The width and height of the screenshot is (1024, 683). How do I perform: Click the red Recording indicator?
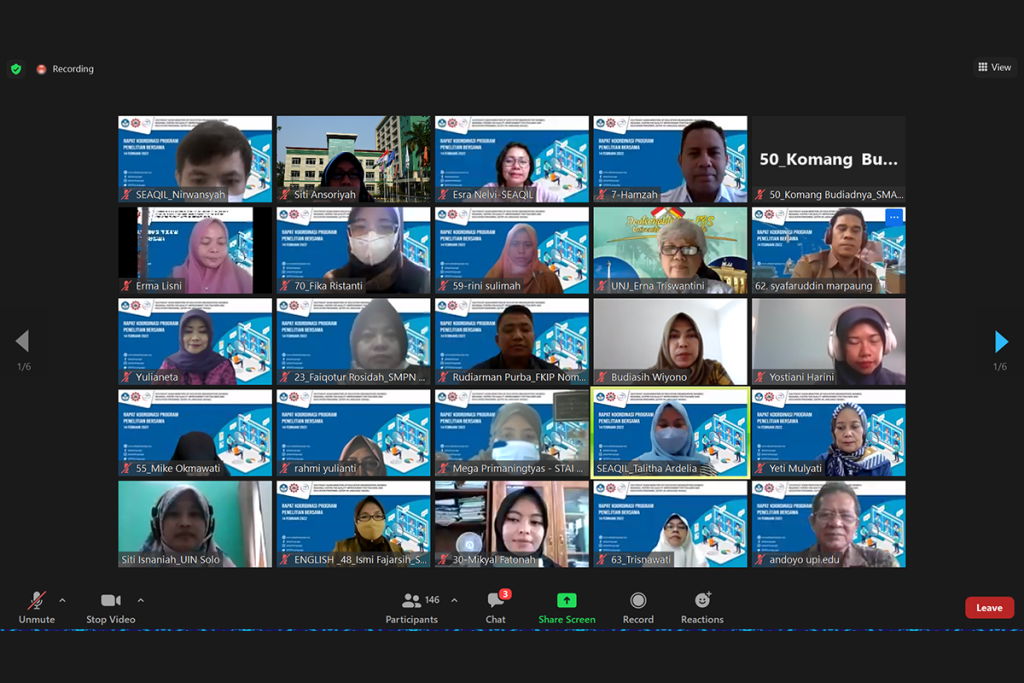click(x=42, y=69)
